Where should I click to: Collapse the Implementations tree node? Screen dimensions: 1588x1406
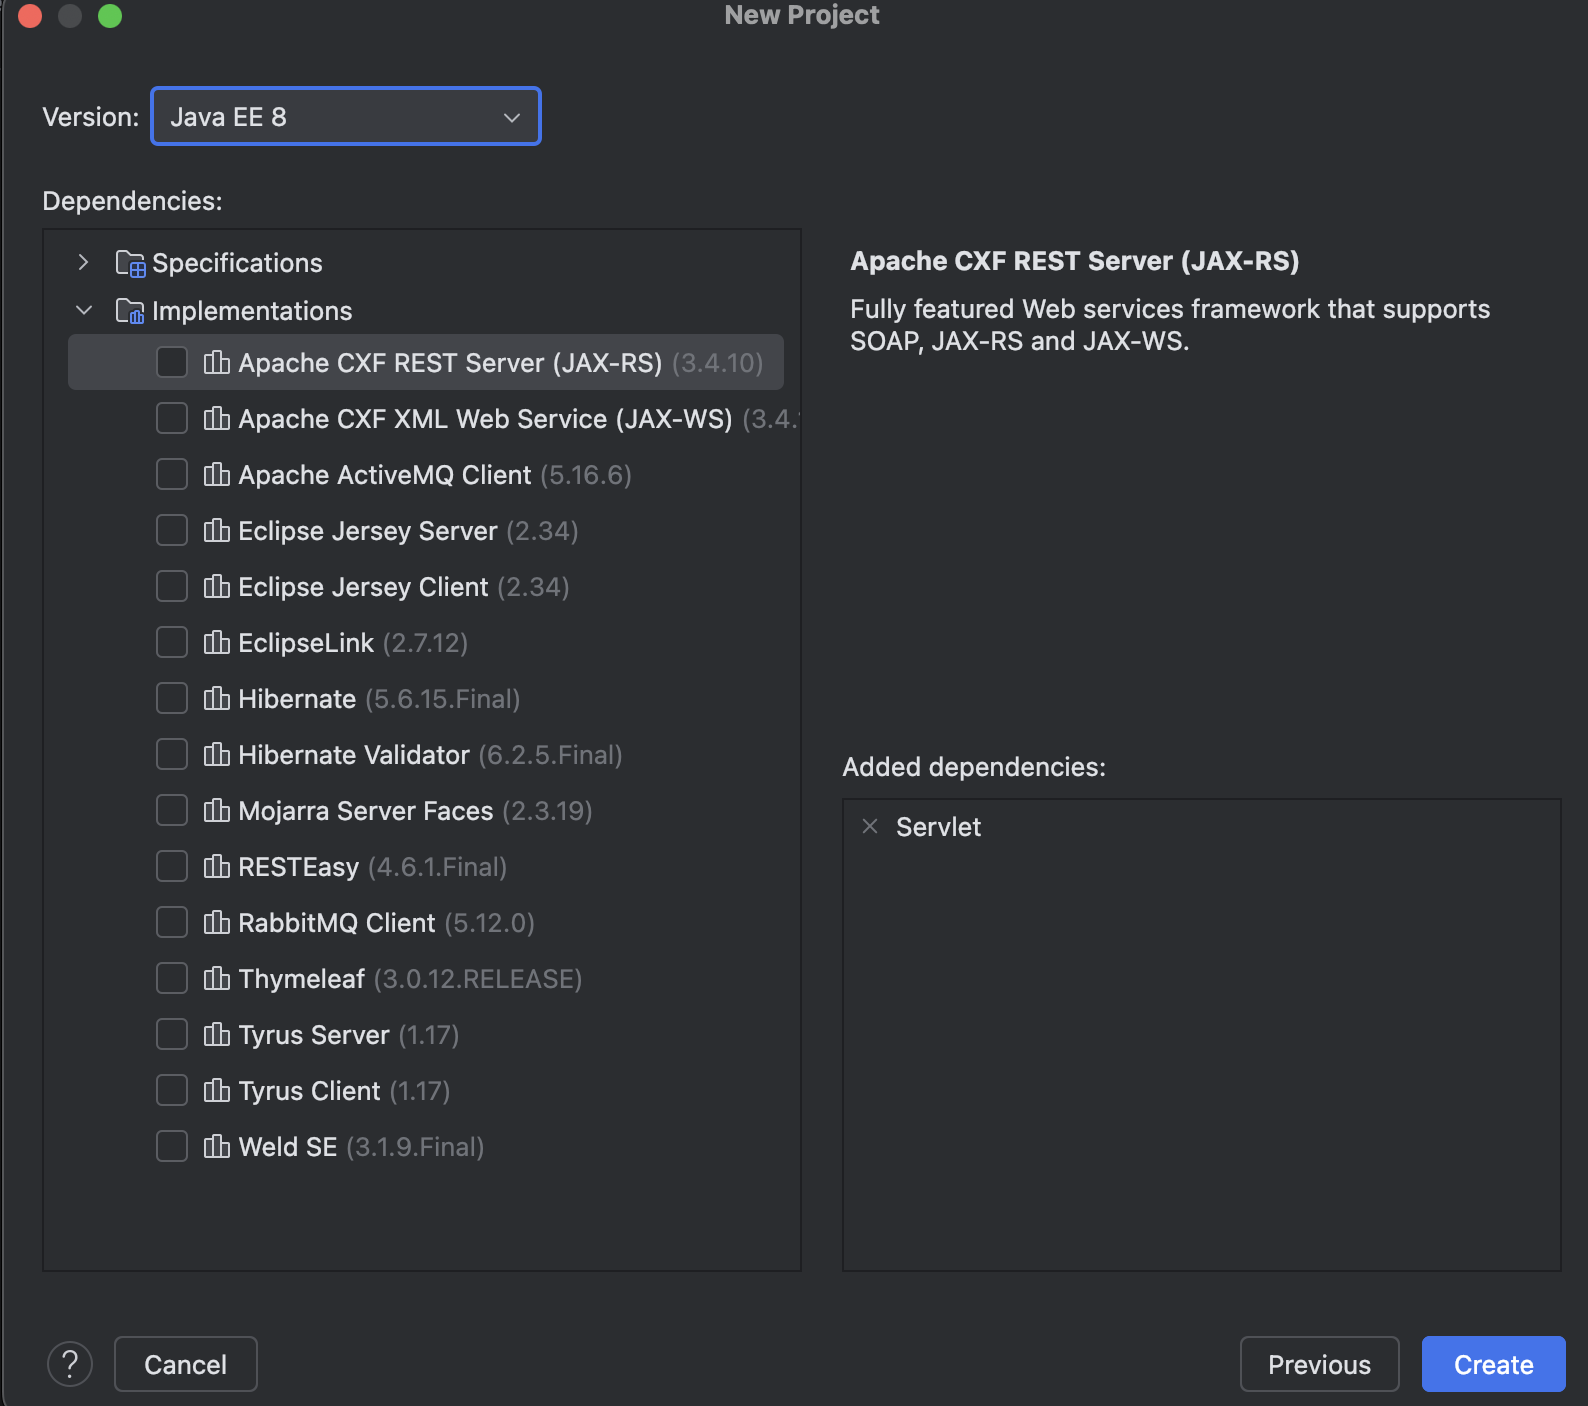pos(84,311)
